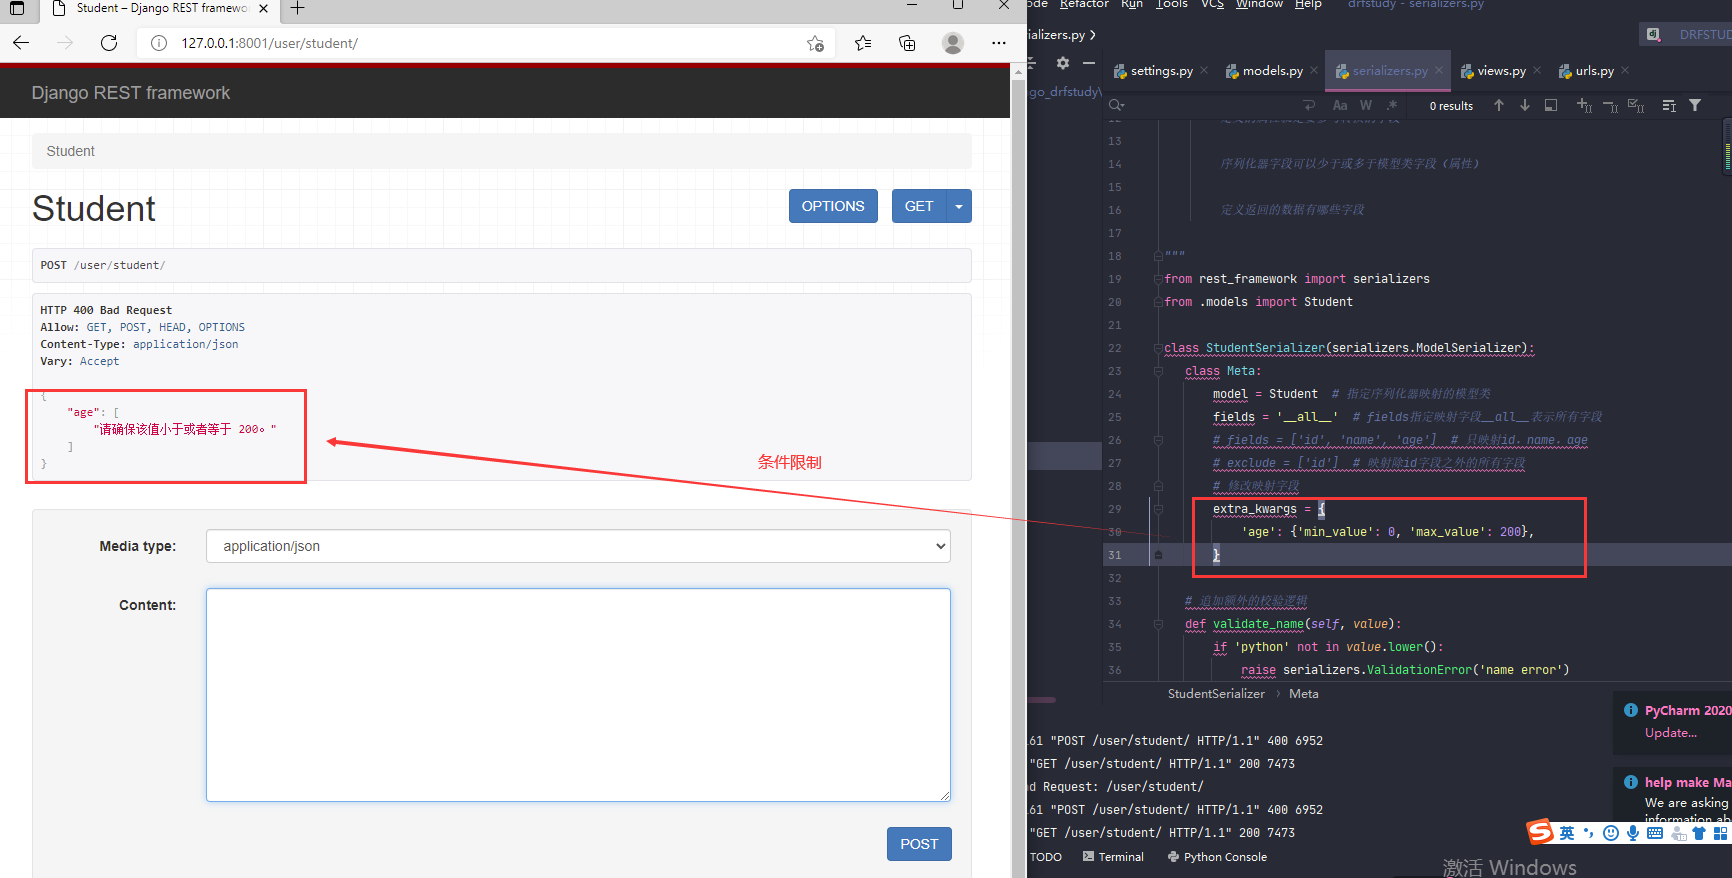Open browser Collections icon
Image resolution: width=1732 pixels, height=878 pixels.
(907, 43)
